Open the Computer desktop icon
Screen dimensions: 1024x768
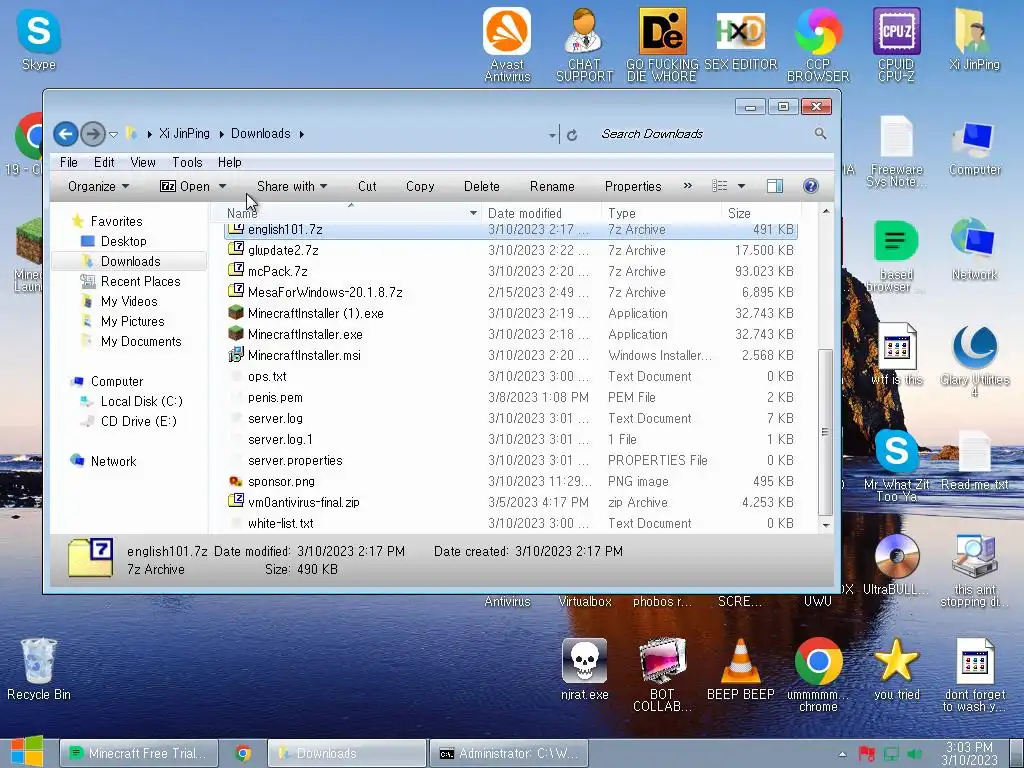point(974,149)
